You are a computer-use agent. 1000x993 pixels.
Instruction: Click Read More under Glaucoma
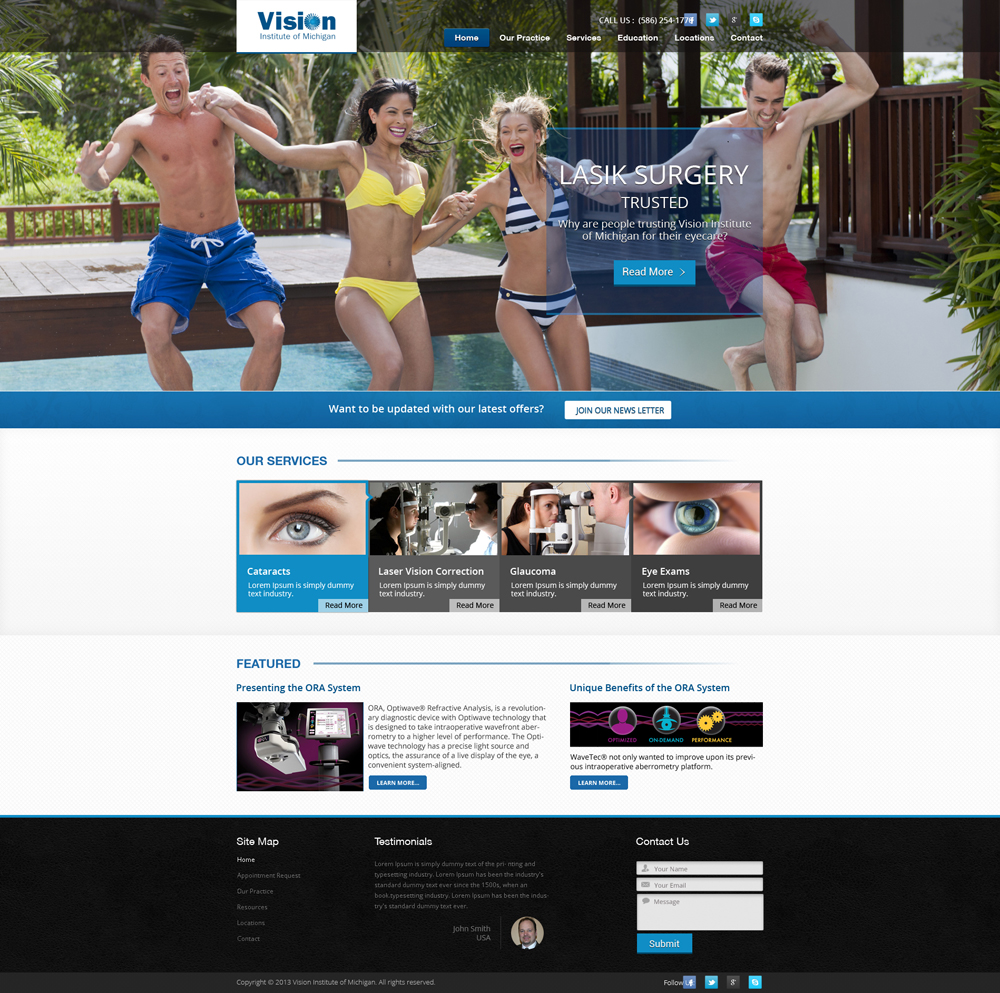coord(606,605)
